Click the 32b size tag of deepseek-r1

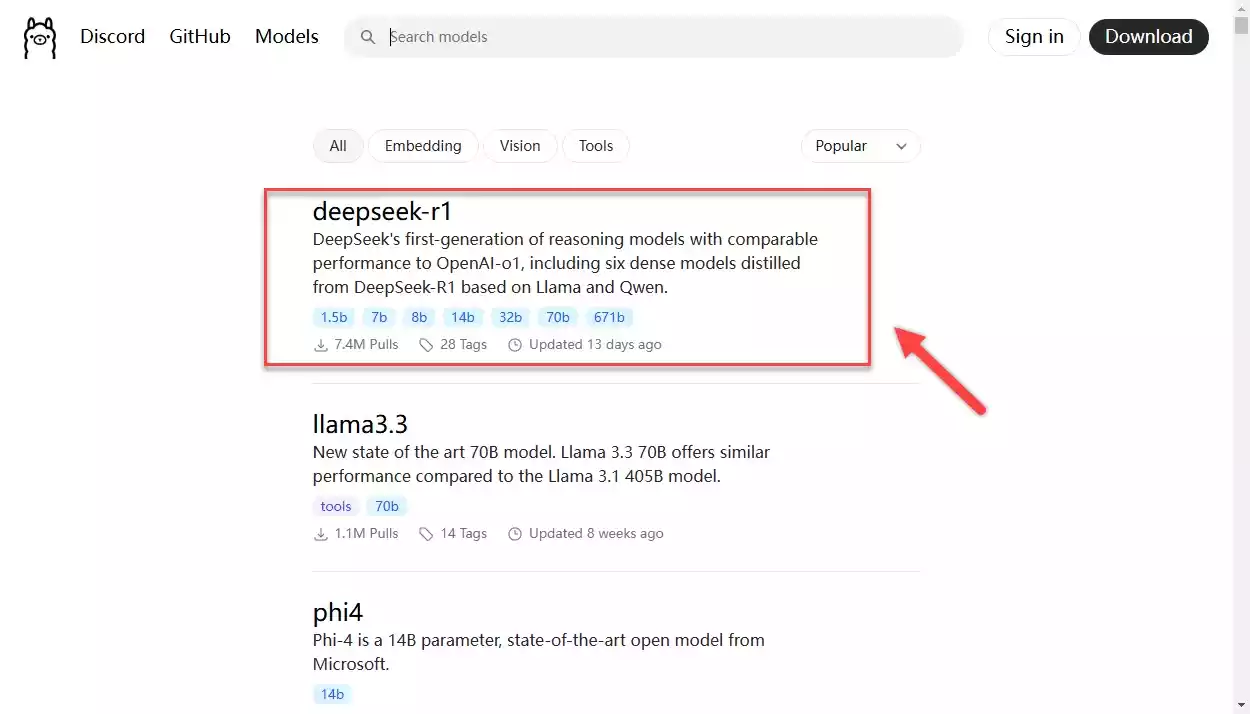(x=511, y=318)
